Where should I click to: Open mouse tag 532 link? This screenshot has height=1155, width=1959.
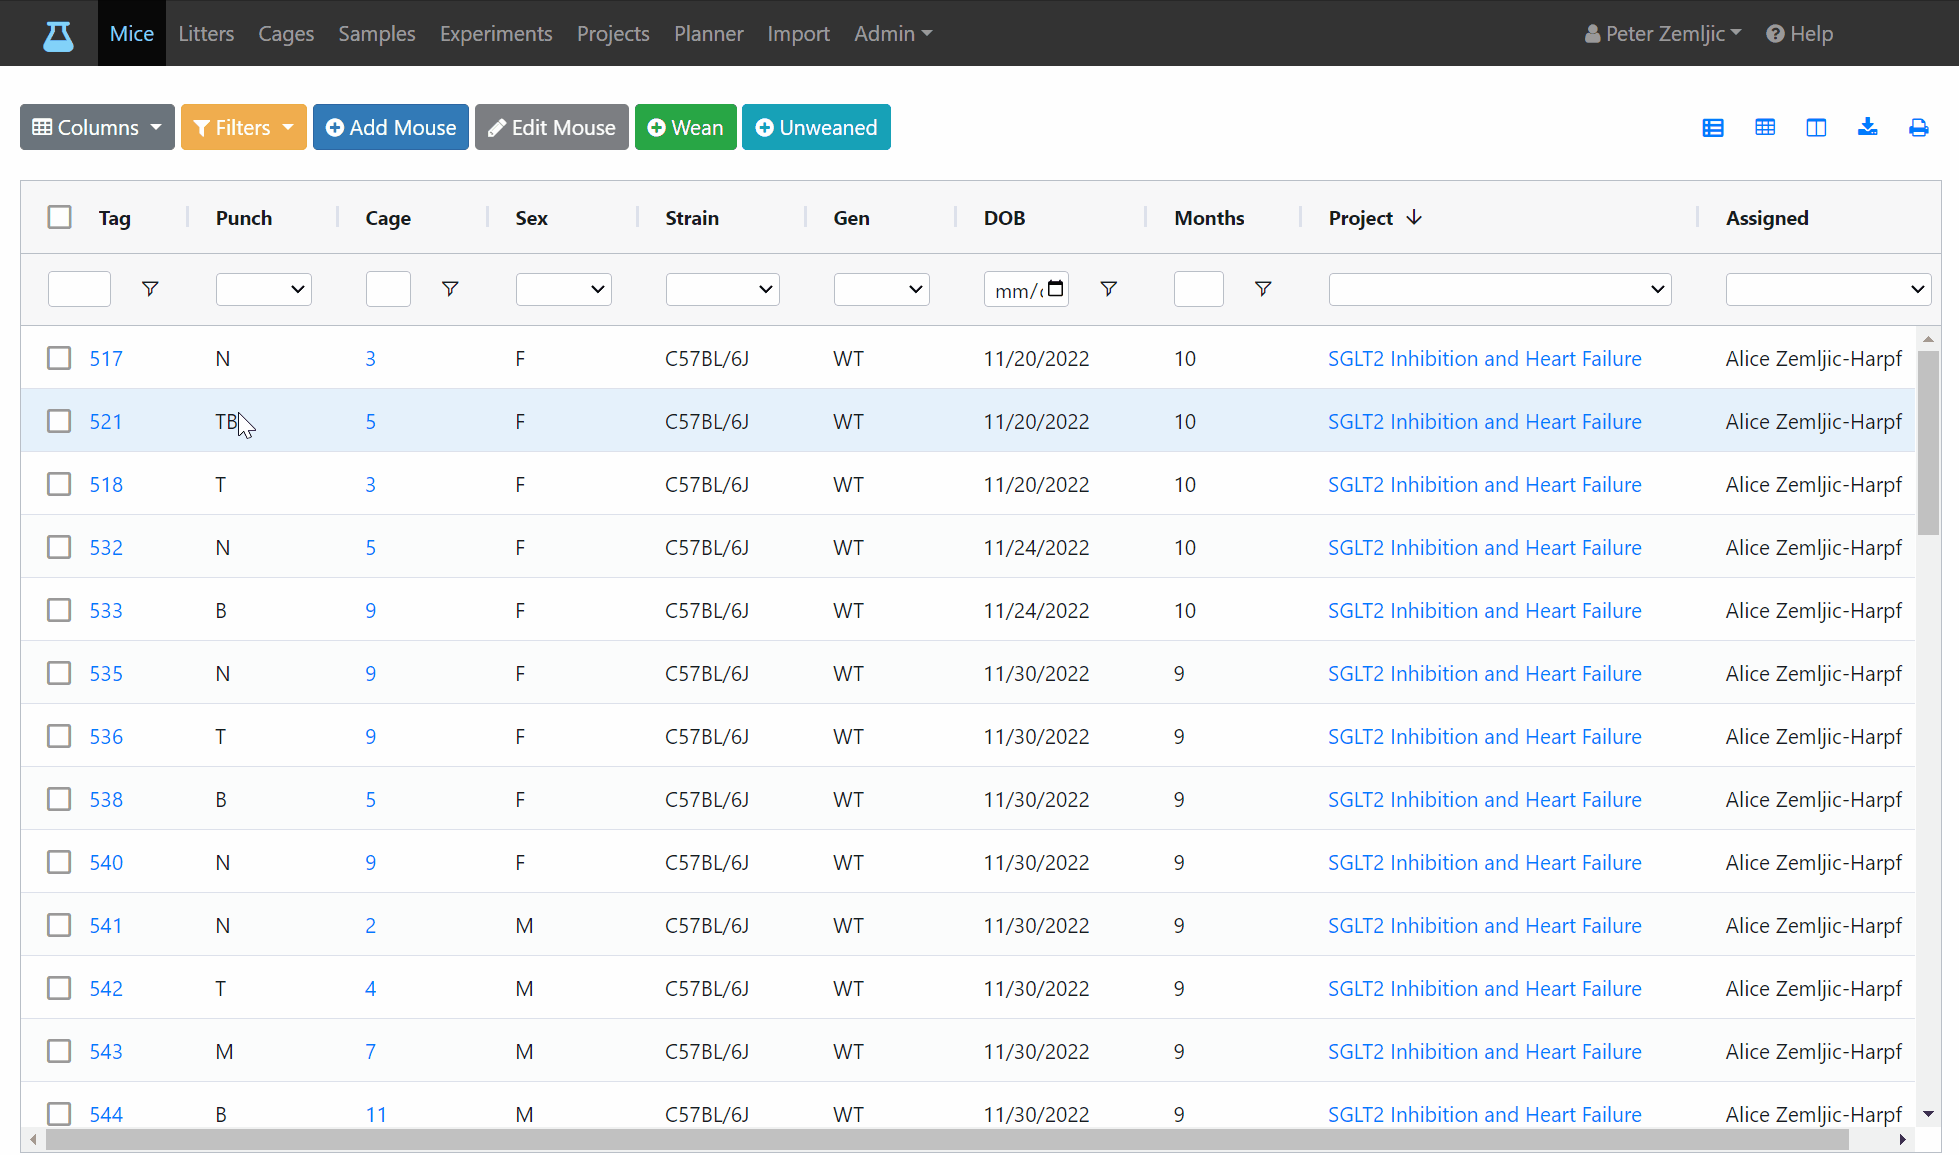click(x=106, y=547)
